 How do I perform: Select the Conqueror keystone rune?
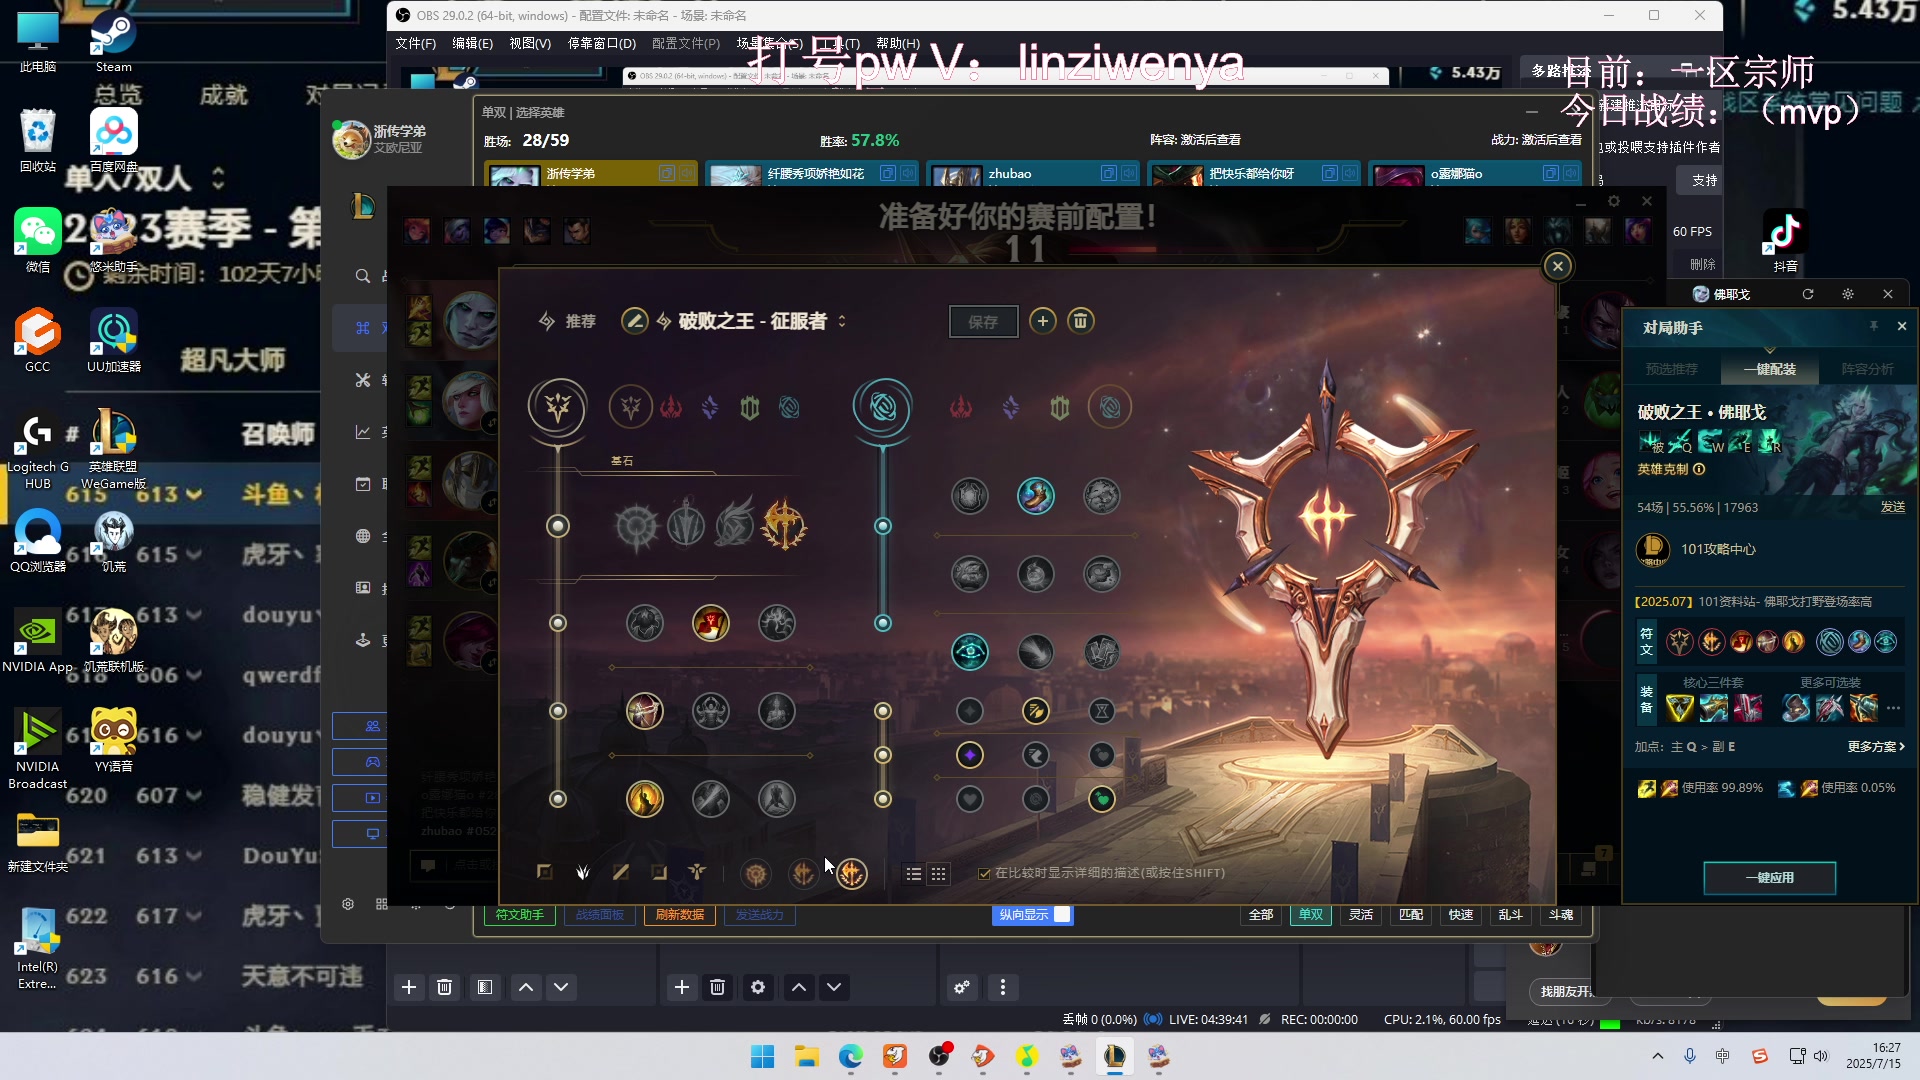click(784, 526)
